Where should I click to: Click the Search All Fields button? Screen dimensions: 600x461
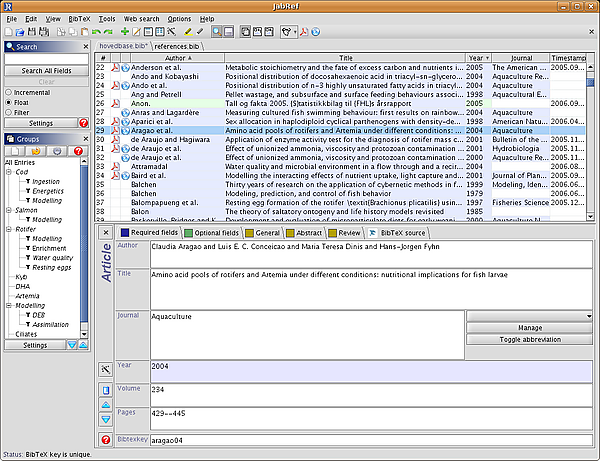point(47,68)
